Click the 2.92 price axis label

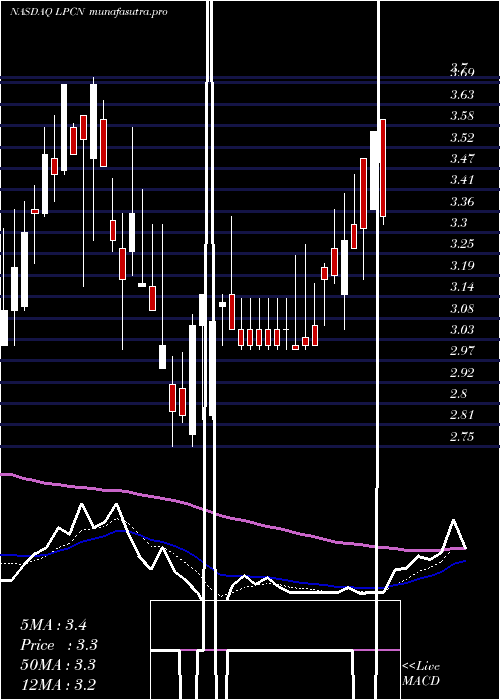pyautogui.click(x=462, y=373)
